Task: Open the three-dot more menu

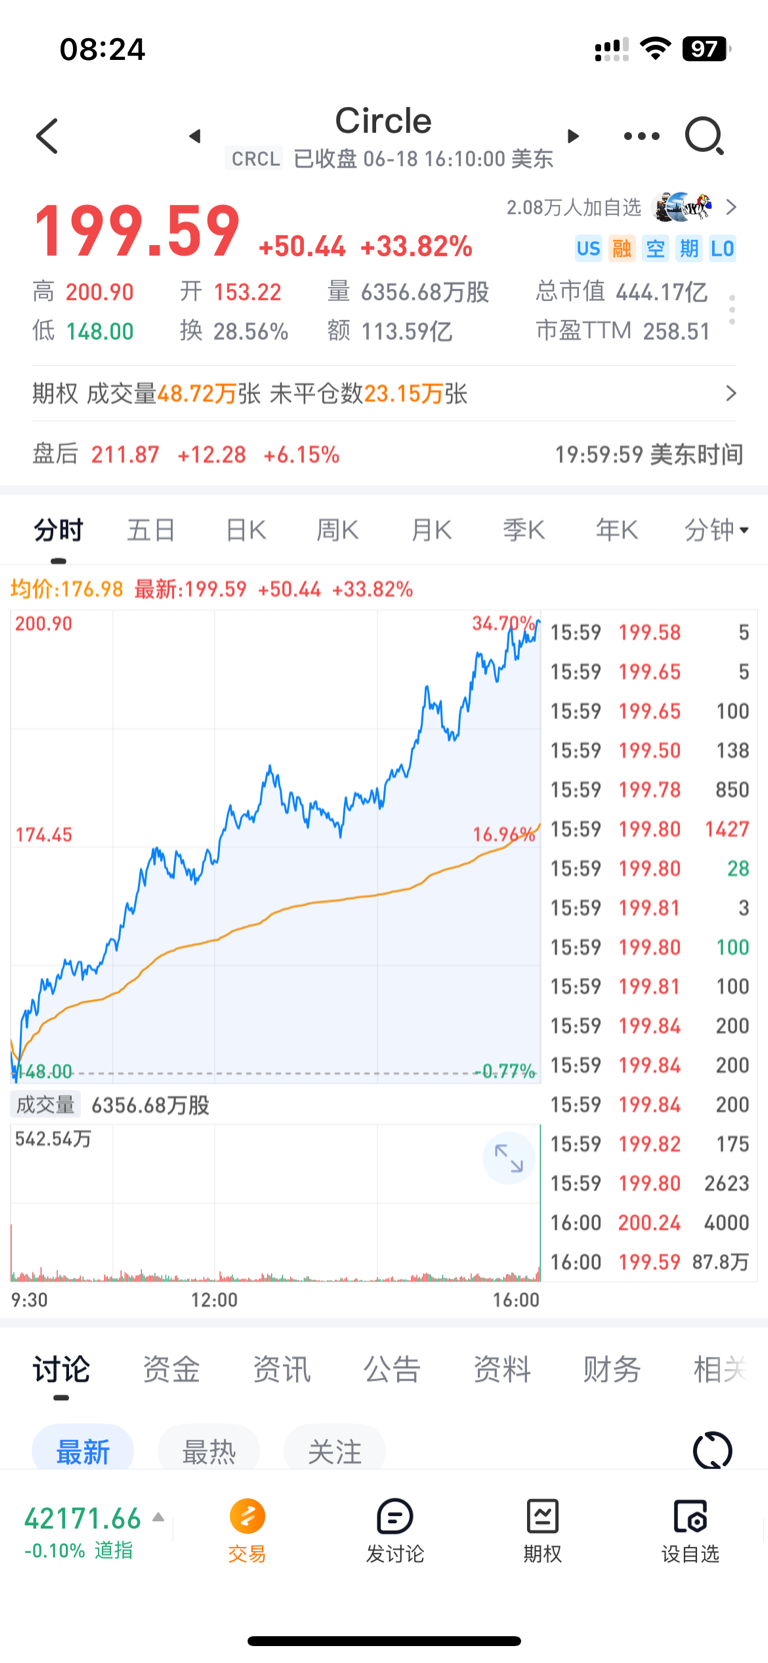Action: [x=641, y=136]
